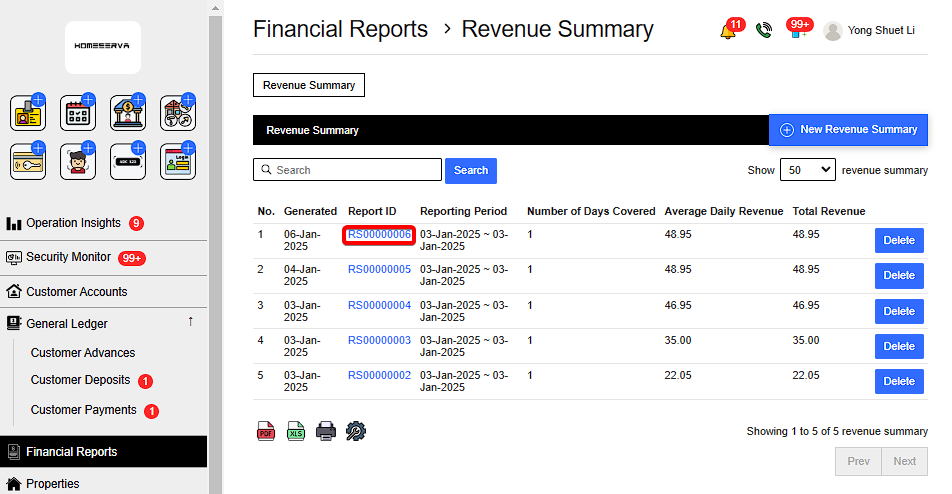
Task: Select the key card shortcut icon
Action: [x=28, y=162]
